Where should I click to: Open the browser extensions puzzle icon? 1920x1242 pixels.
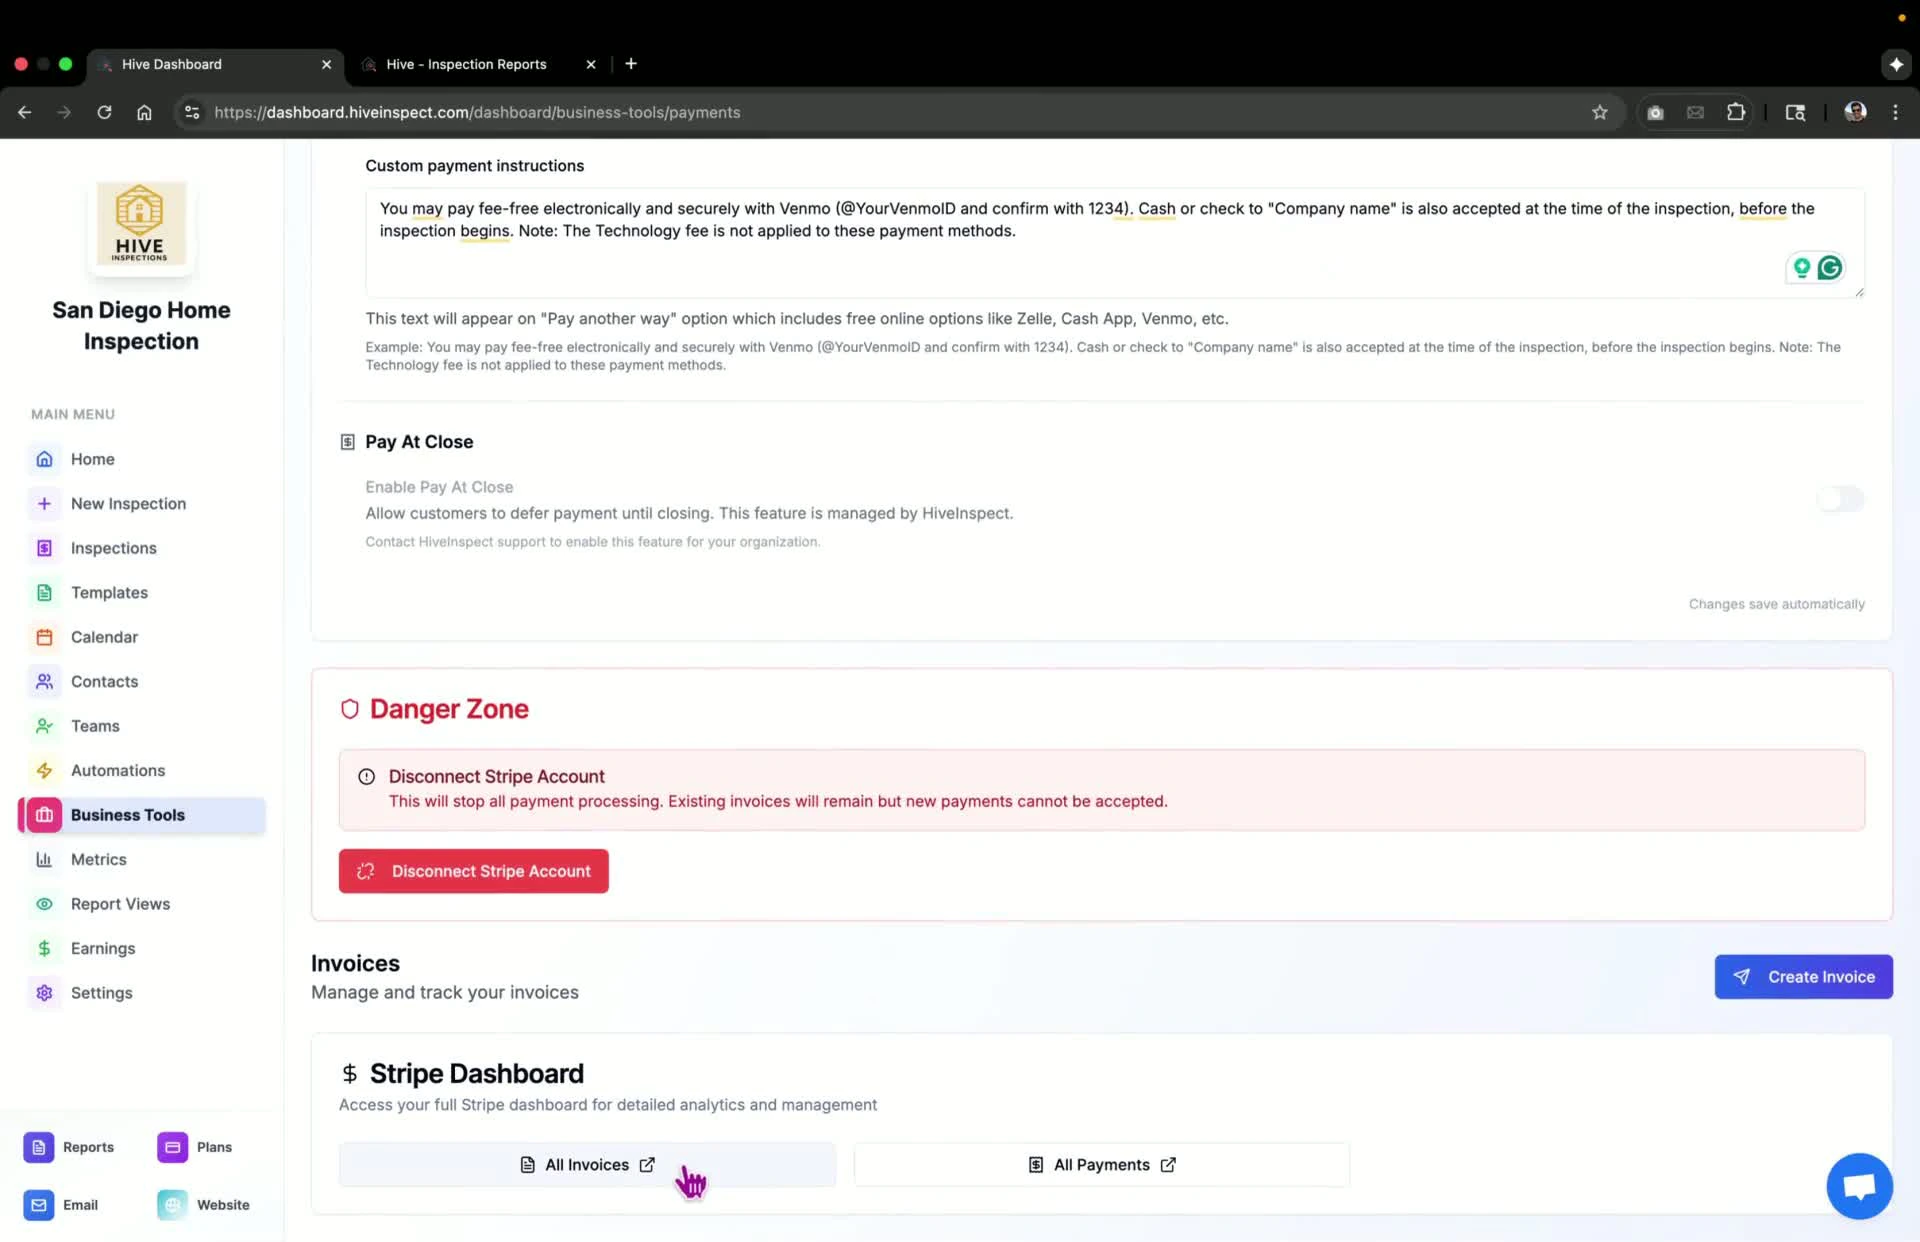(x=1736, y=112)
